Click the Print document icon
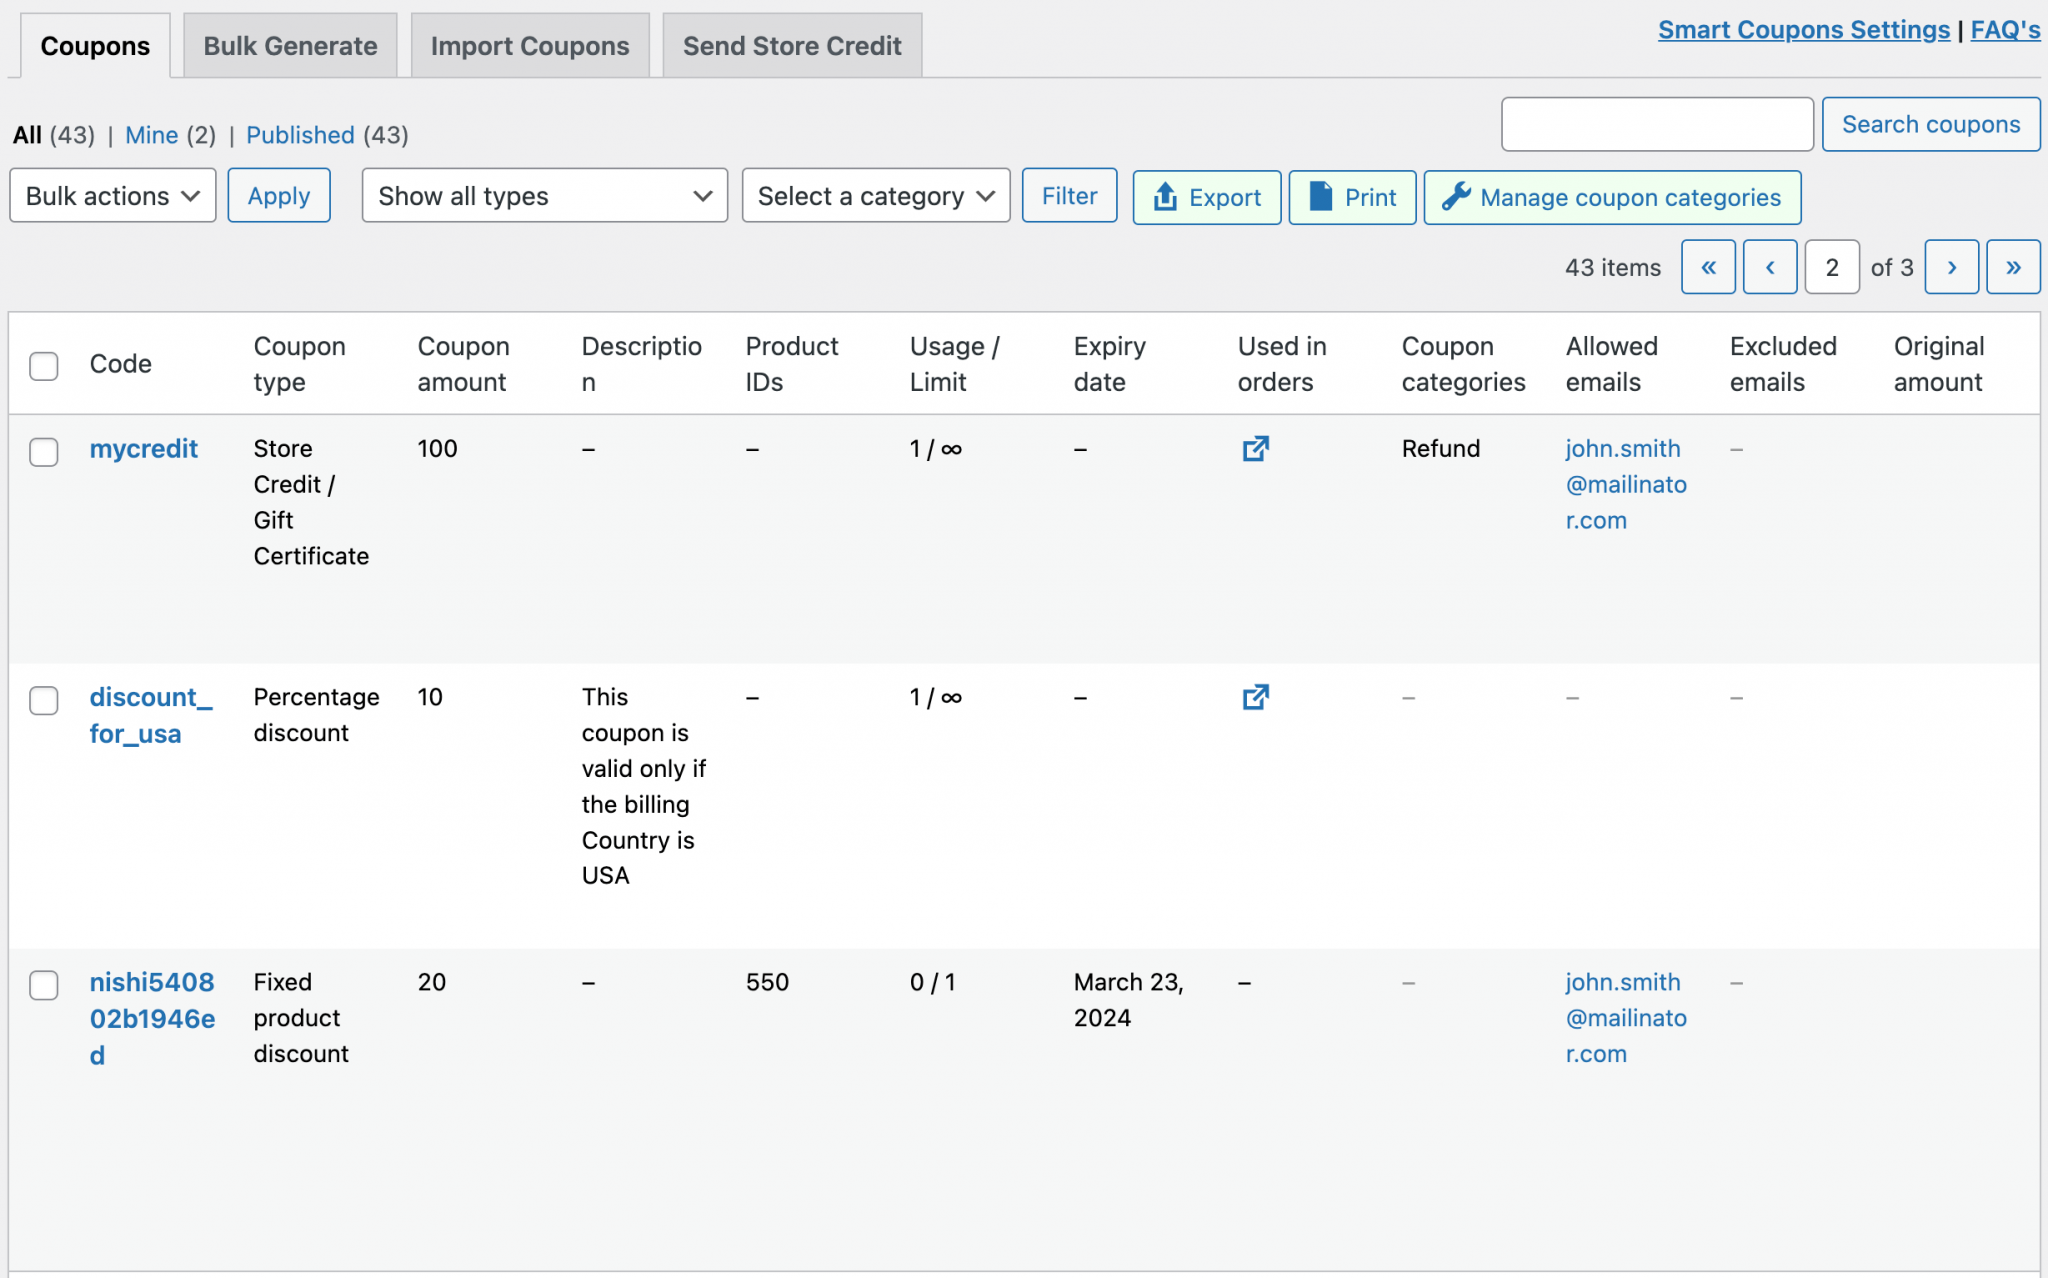Image resolution: width=2048 pixels, height=1278 pixels. (1320, 196)
